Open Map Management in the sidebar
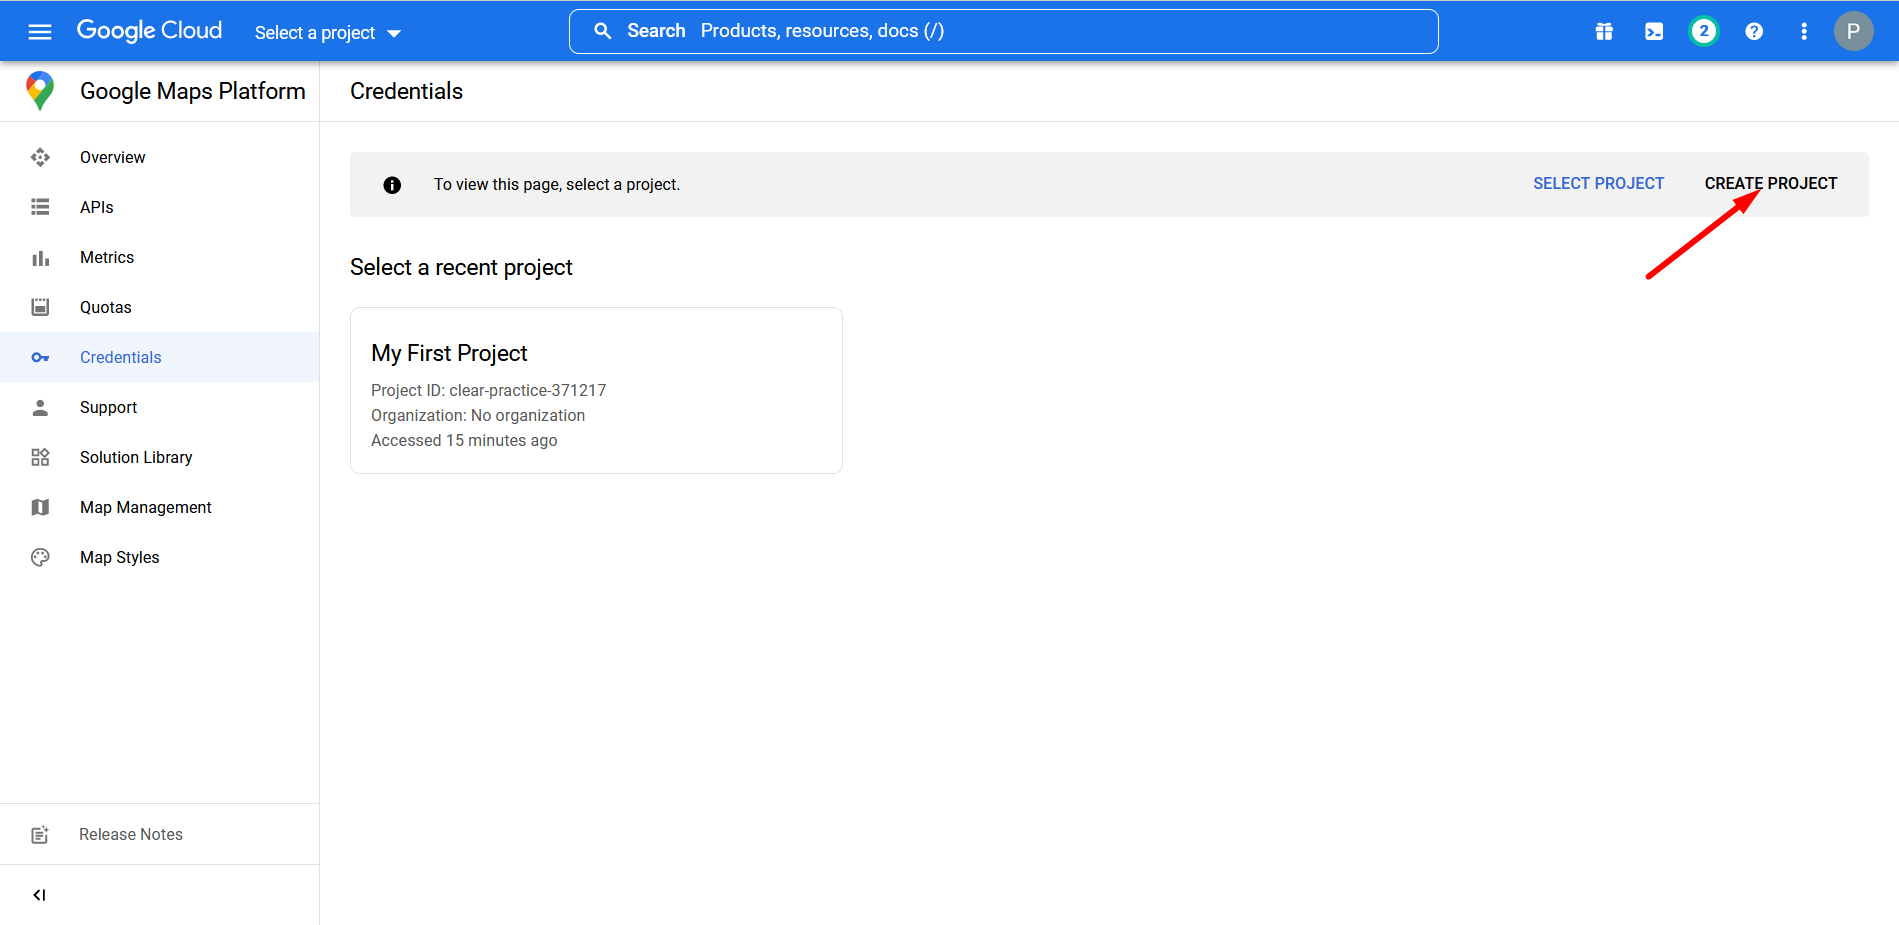 point(160,507)
